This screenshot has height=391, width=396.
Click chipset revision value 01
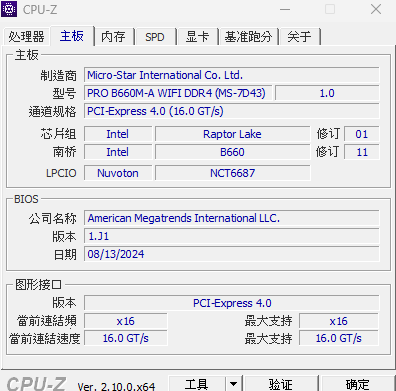[362, 134]
